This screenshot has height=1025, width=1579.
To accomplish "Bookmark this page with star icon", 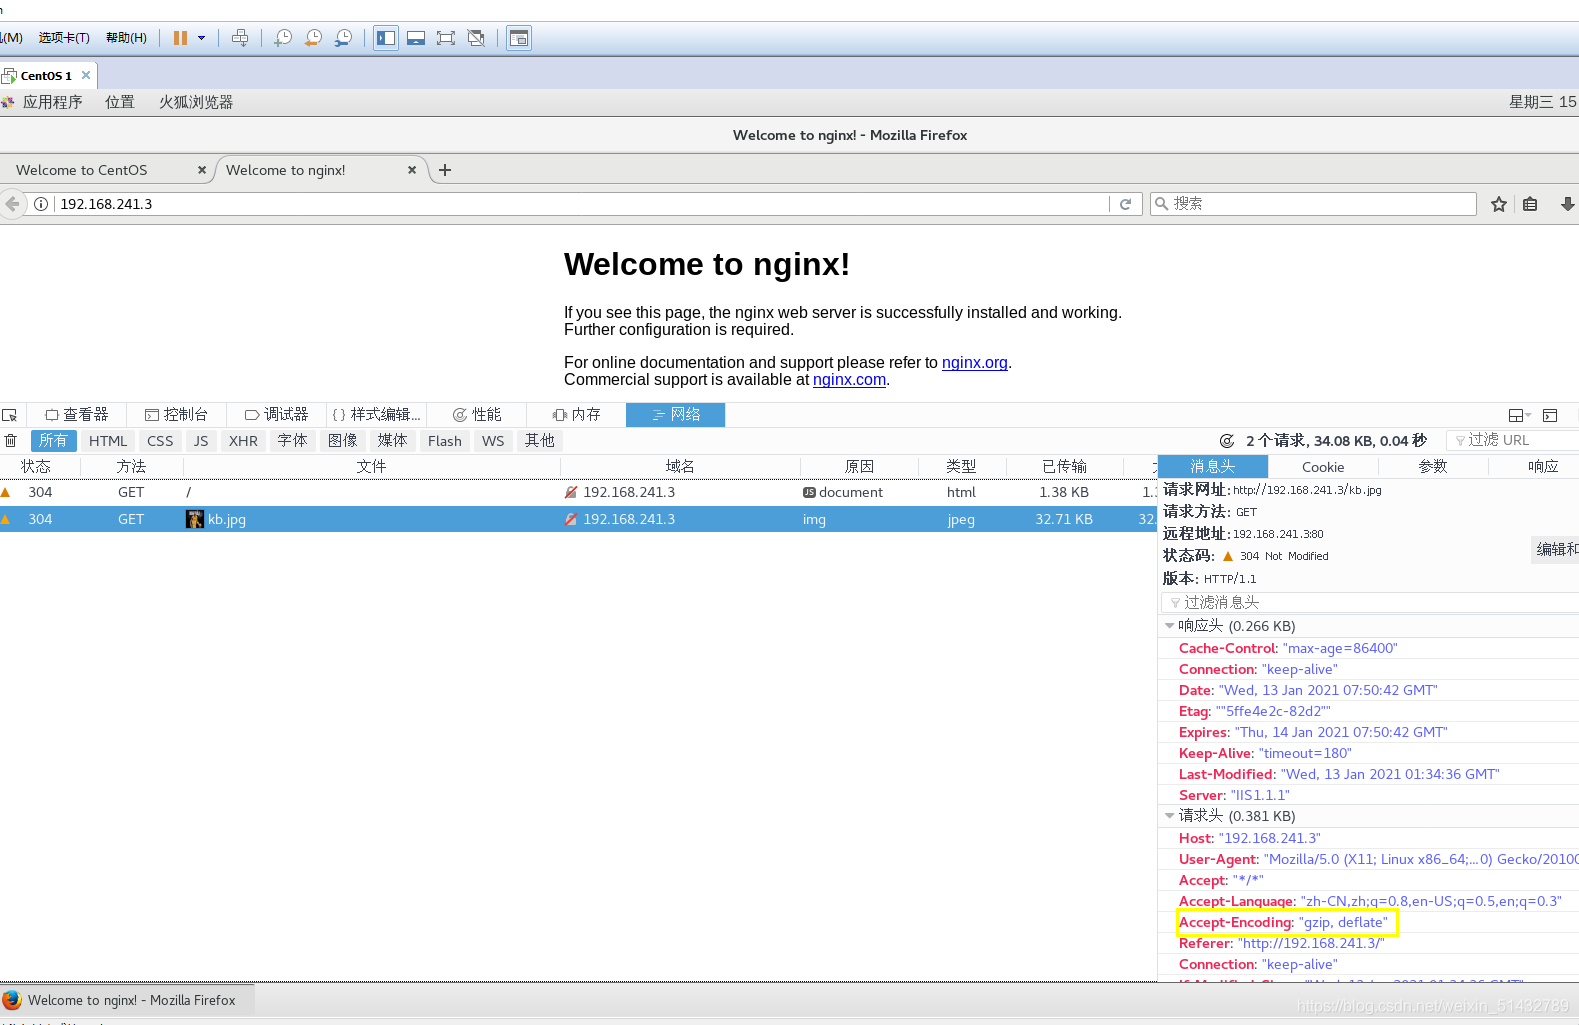I will 1499,204.
